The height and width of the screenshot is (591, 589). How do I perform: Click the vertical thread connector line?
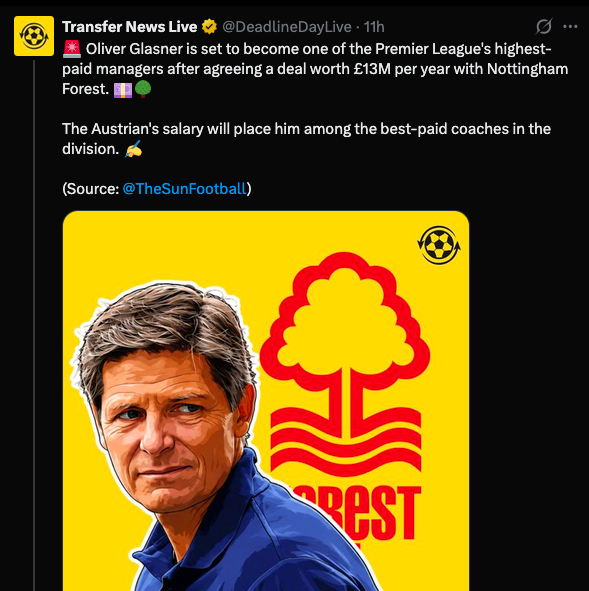point(34,324)
